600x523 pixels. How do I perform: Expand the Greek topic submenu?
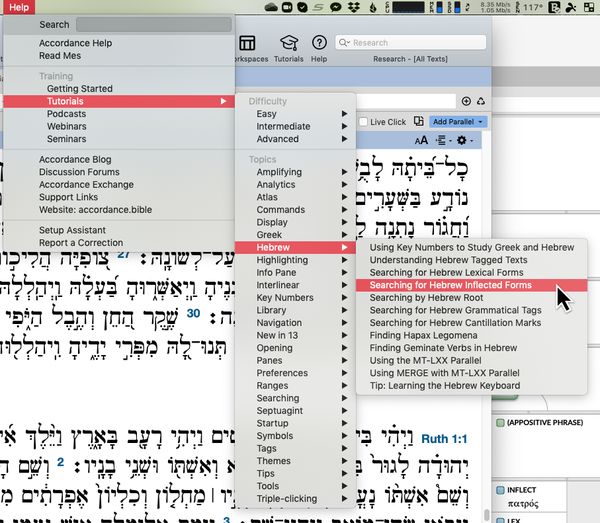click(296, 235)
